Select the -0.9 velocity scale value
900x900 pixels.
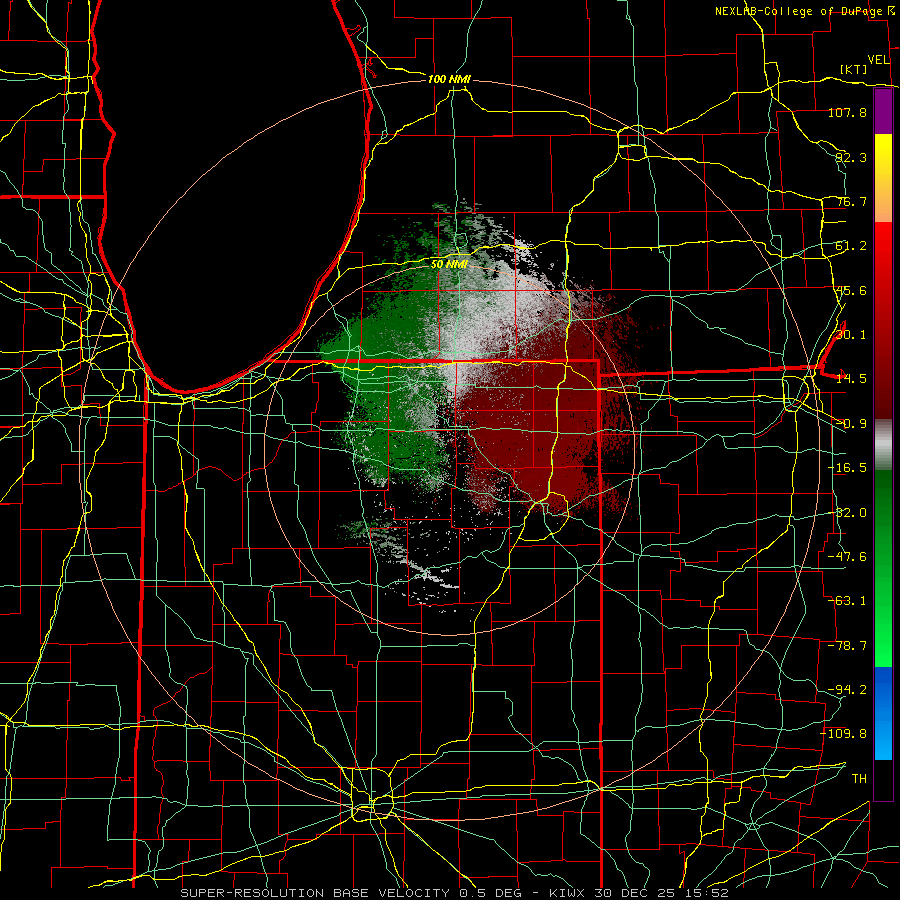851,424
